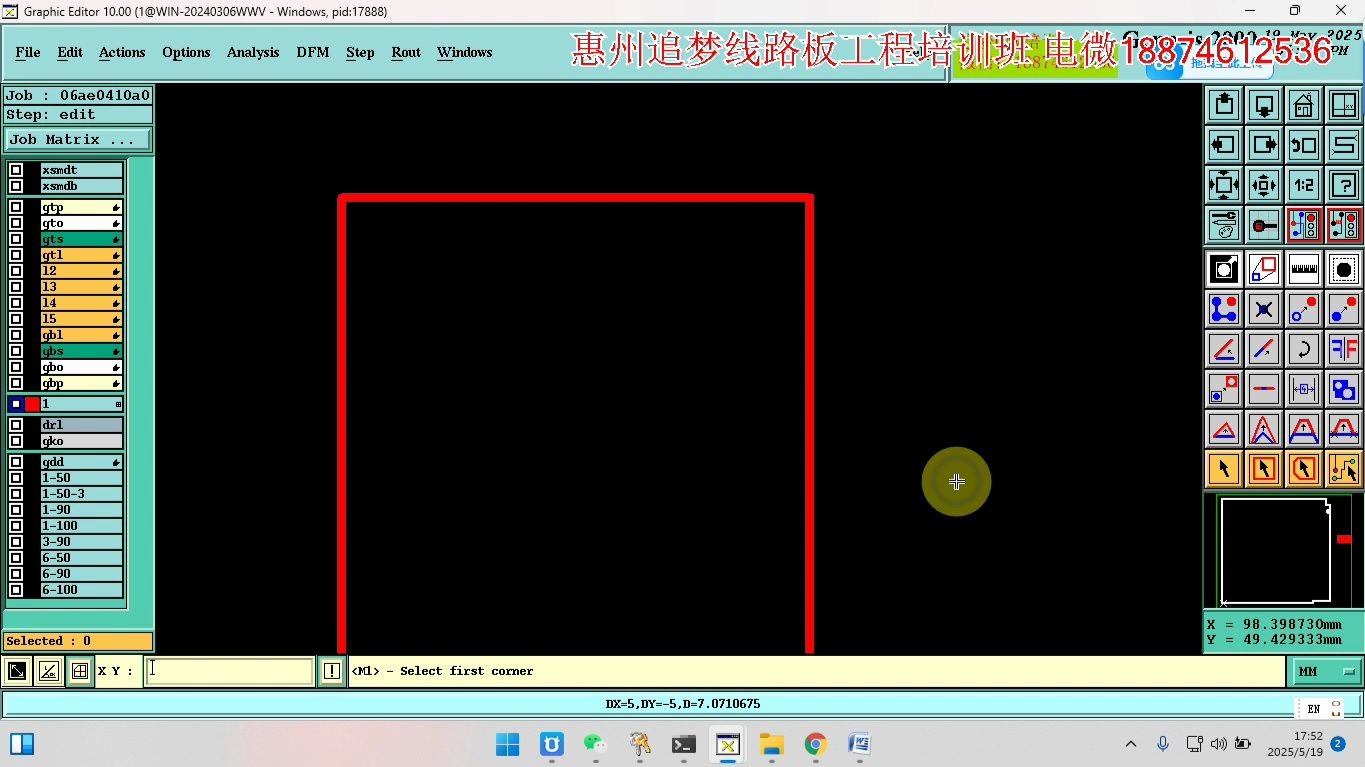Click the exclamation mark prompt button

pyautogui.click(x=331, y=670)
